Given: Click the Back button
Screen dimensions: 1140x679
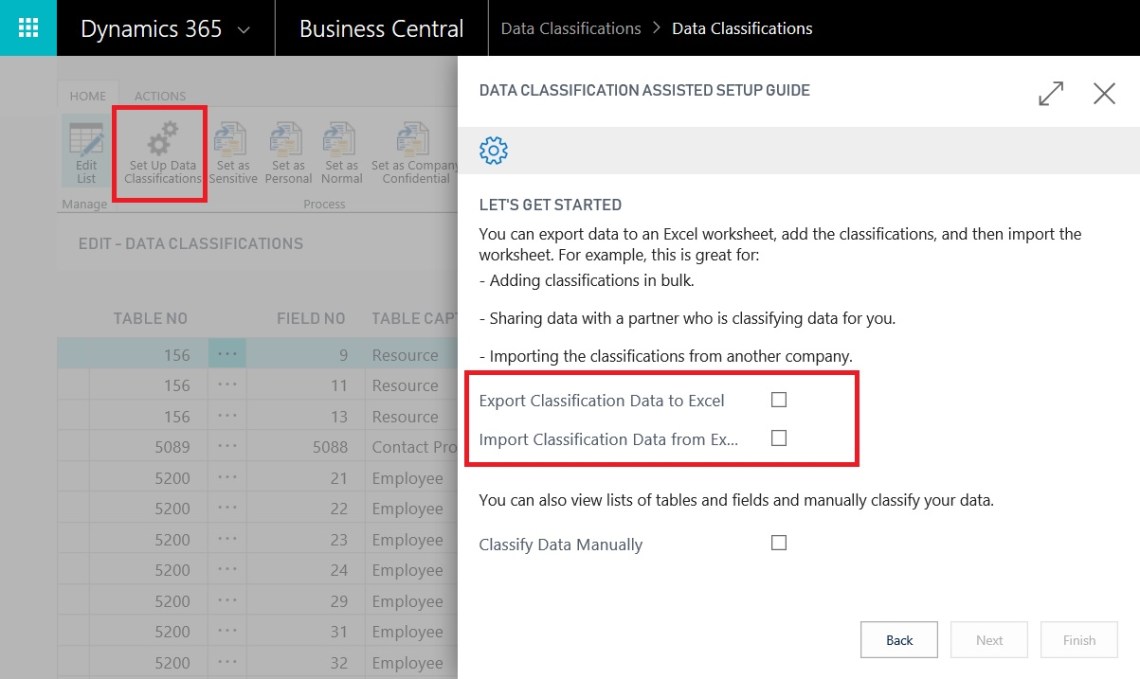Looking at the screenshot, I should tap(898, 640).
